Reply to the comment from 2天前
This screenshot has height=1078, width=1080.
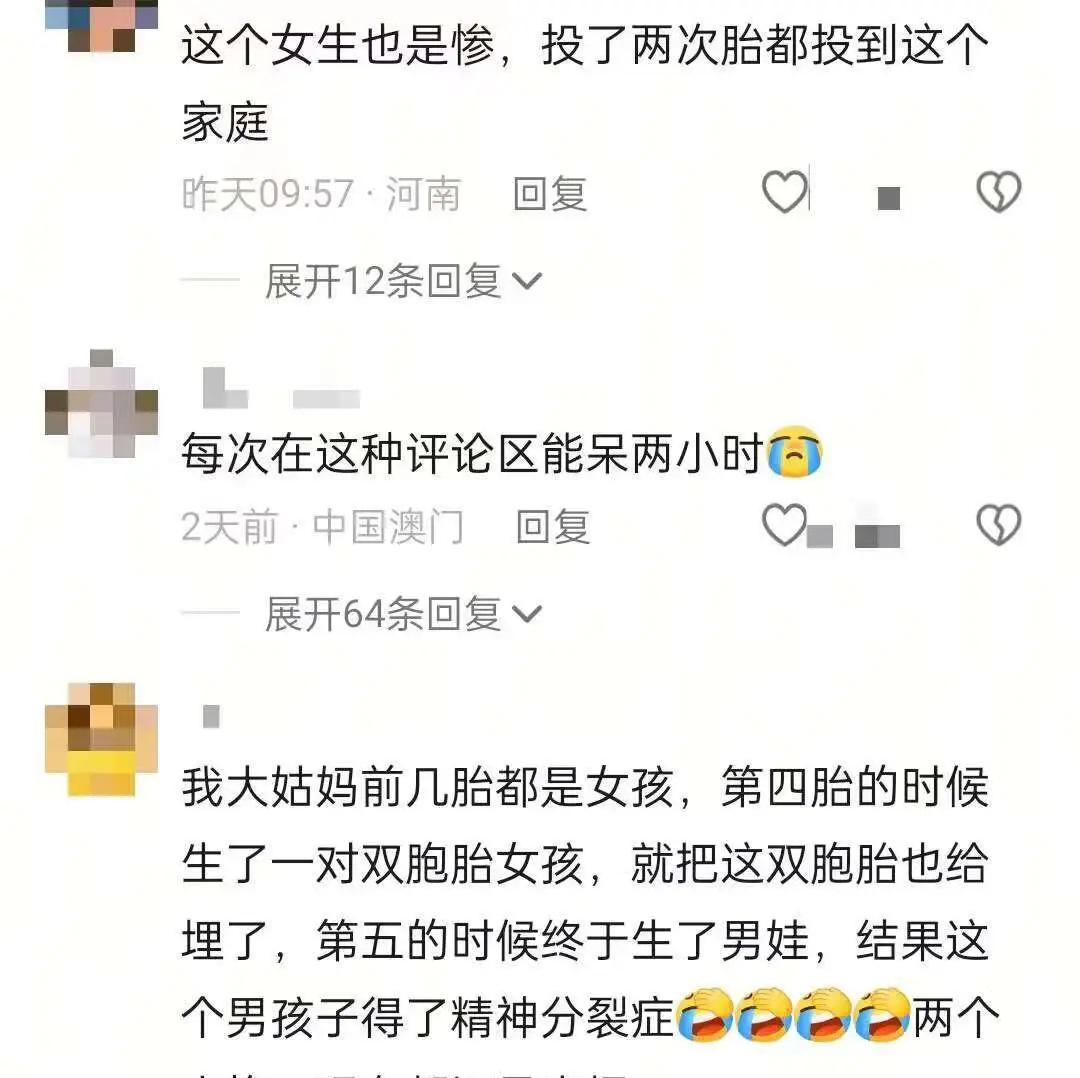coord(553,526)
